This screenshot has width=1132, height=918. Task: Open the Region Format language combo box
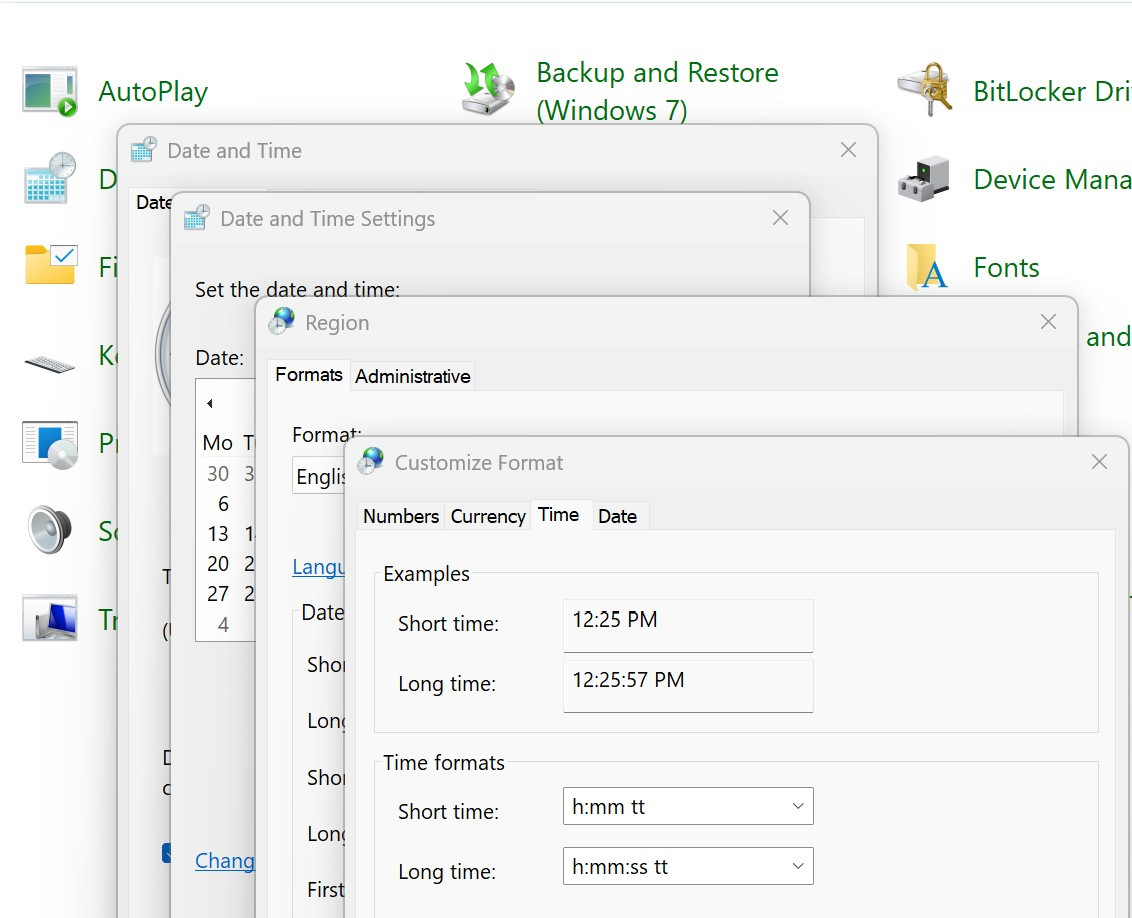[318, 476]
